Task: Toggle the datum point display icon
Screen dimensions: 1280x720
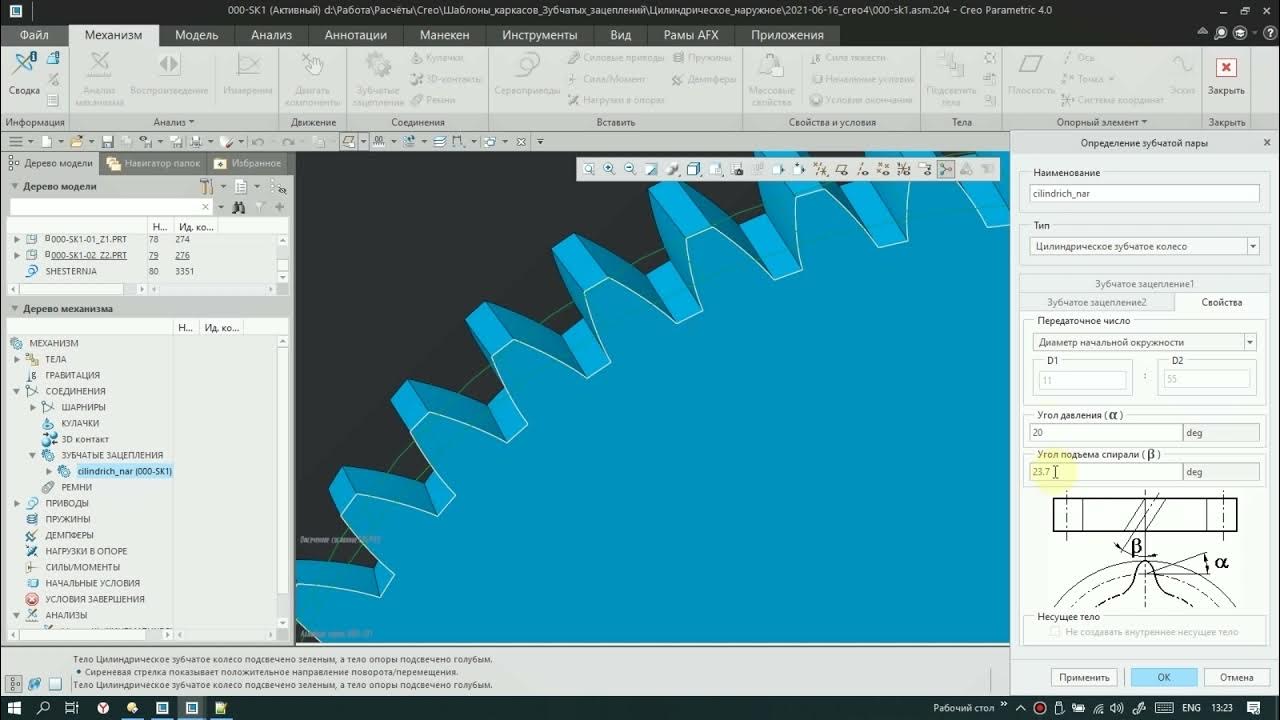Action: click(884, 169)
